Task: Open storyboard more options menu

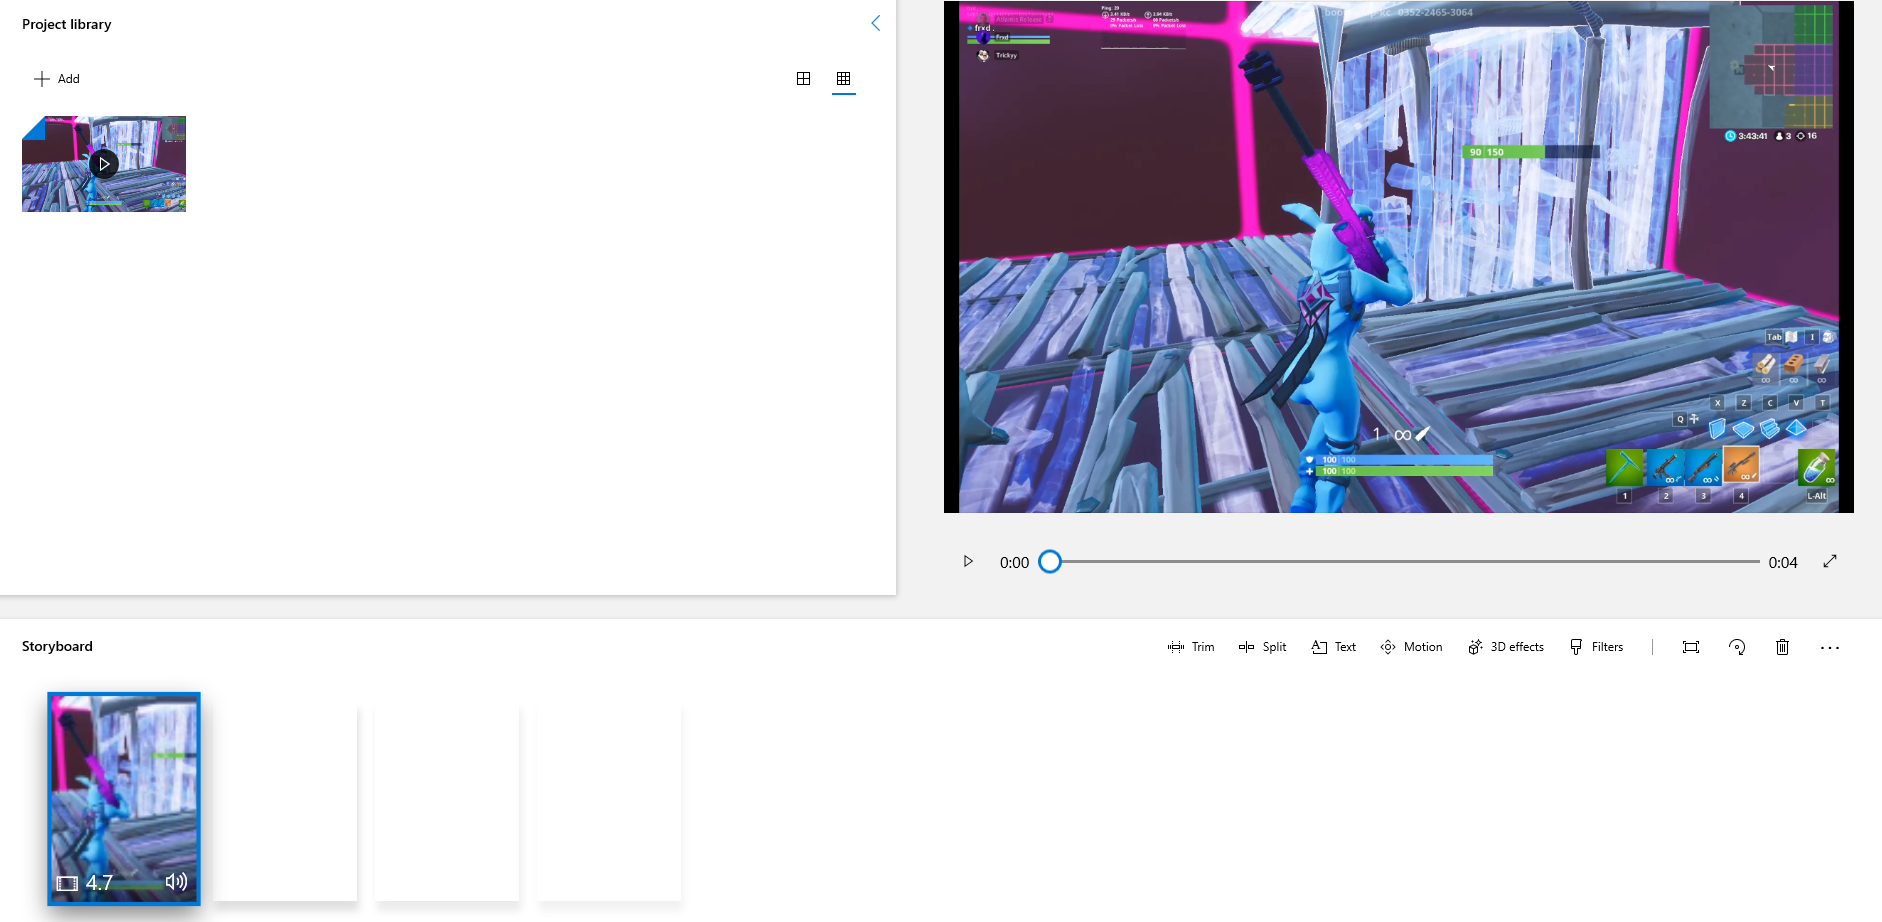Action: (x=1830, y=647)
